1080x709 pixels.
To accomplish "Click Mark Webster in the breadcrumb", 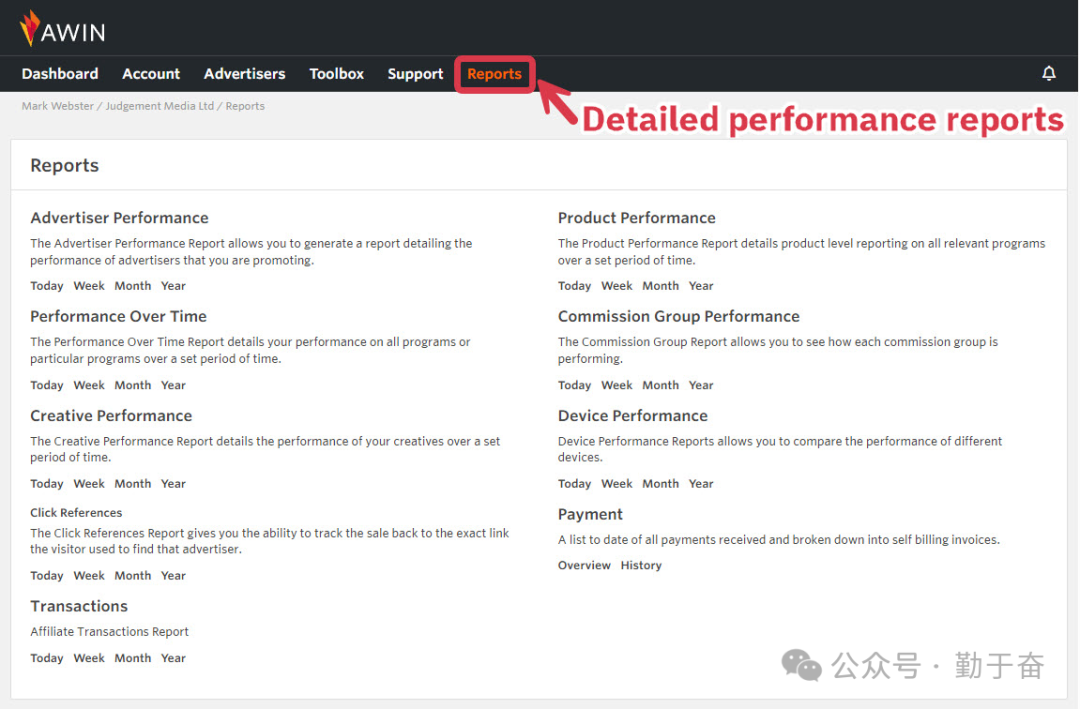I will point(58,106).
